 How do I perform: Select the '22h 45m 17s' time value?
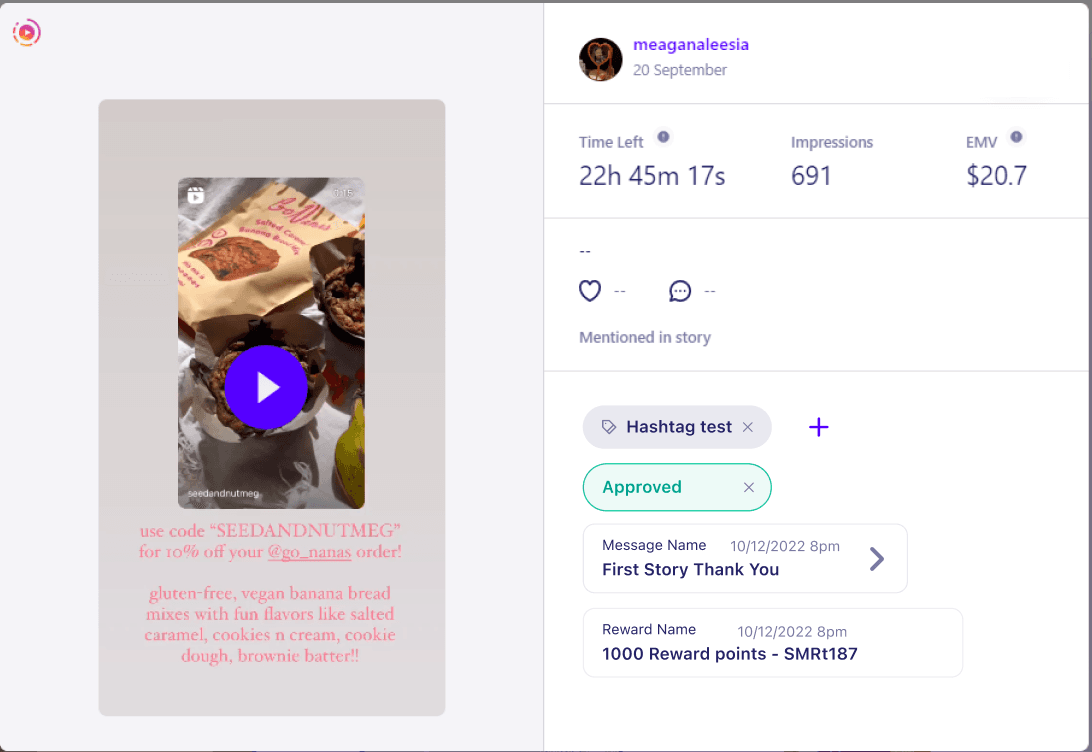652,176
